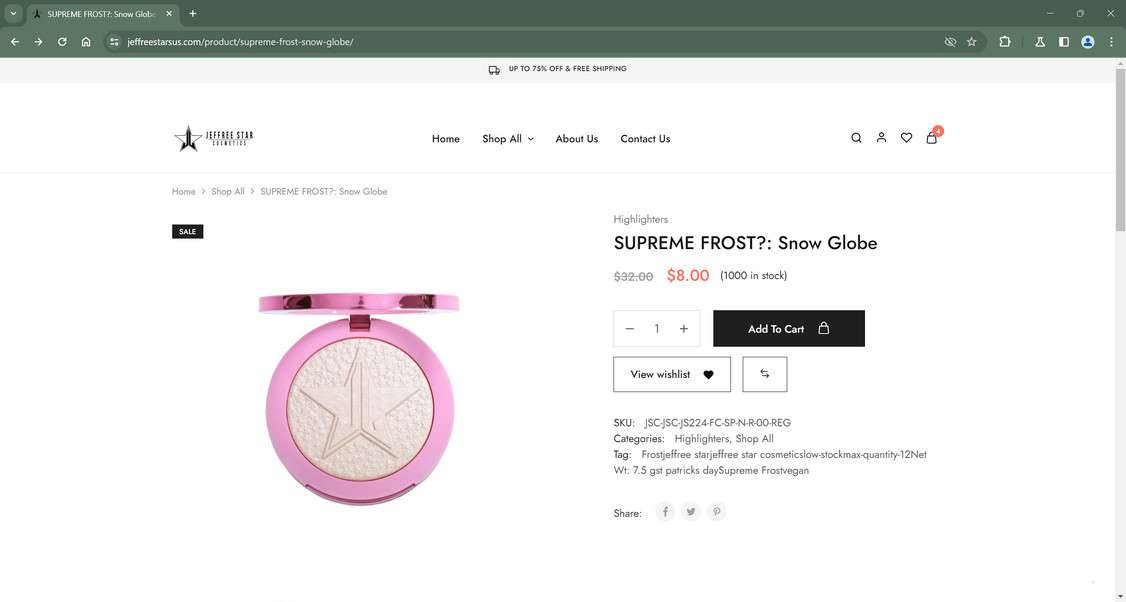Open the site search icon

[x=856, y=138]
